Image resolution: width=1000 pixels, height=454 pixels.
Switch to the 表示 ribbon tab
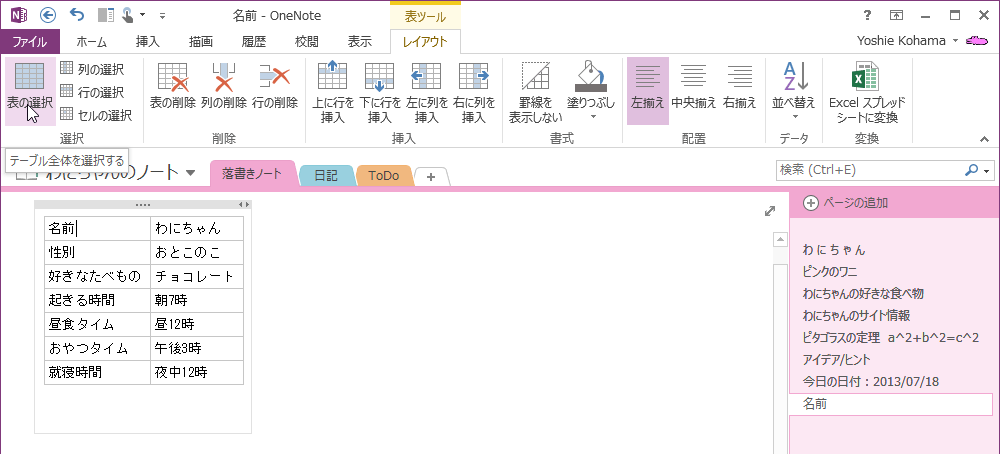(360, 42)
